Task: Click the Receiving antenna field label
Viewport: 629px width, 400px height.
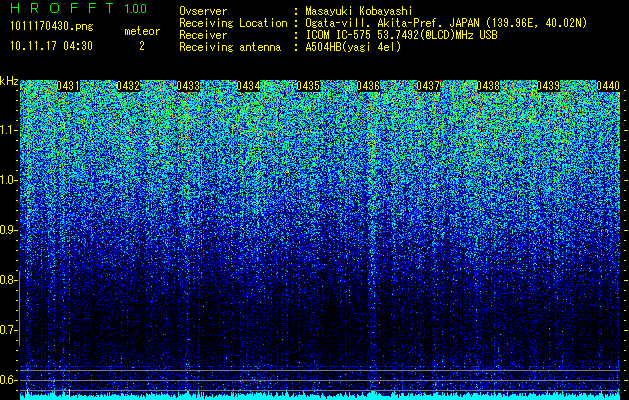Action: point(230,47)
